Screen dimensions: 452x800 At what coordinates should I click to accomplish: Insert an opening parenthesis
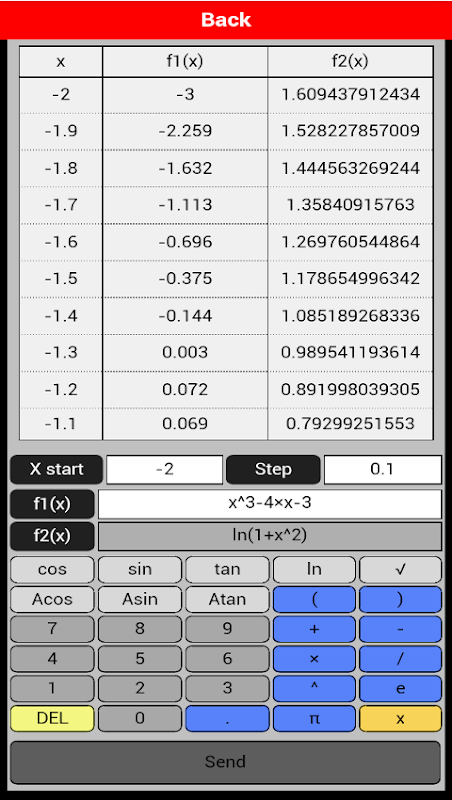point(314,599)
